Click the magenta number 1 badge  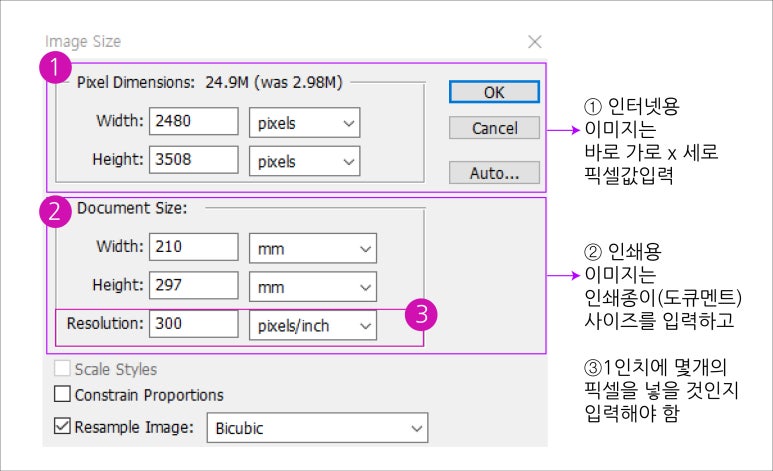pos(55,67)
